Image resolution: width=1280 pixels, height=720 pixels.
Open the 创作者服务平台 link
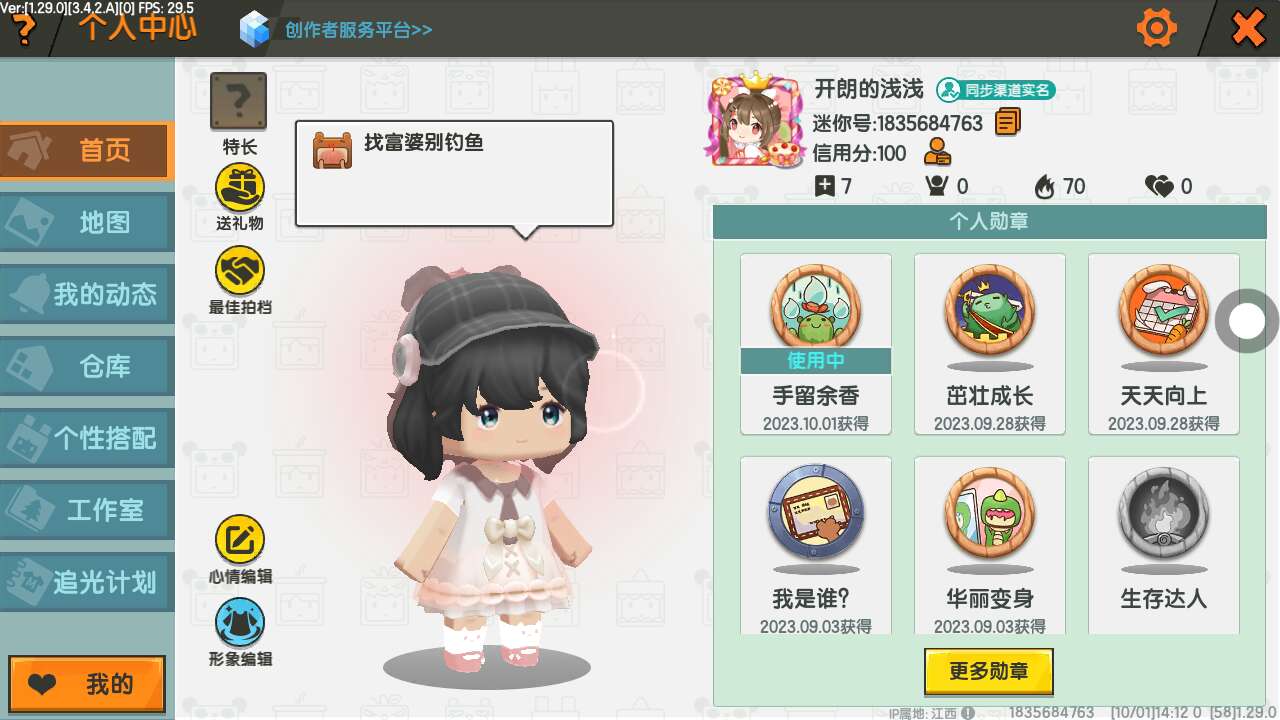358,29
